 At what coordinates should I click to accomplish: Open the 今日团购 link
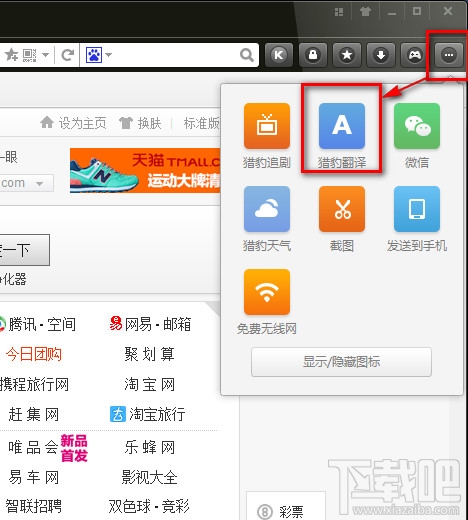[34, 354]
